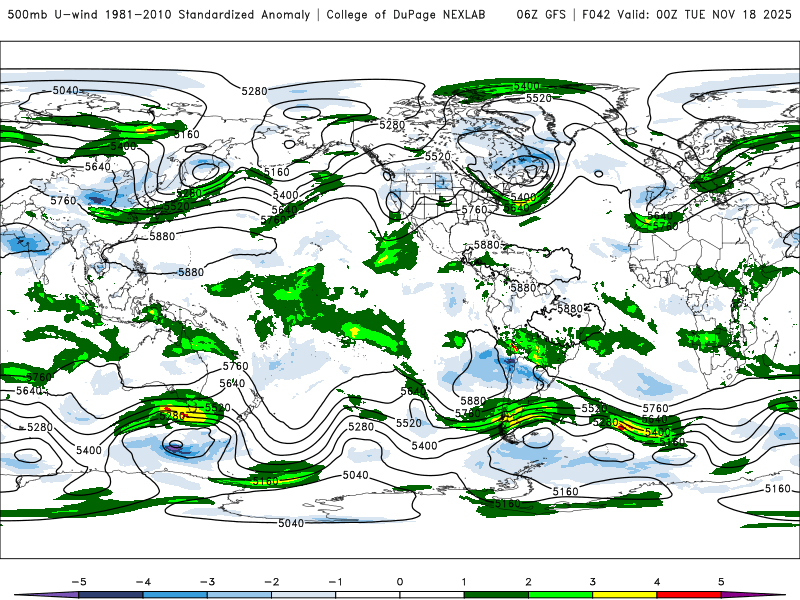Click the '2' colorbar tick label
The width and height of the screenshot is (800, 600).
coord(529,582)
